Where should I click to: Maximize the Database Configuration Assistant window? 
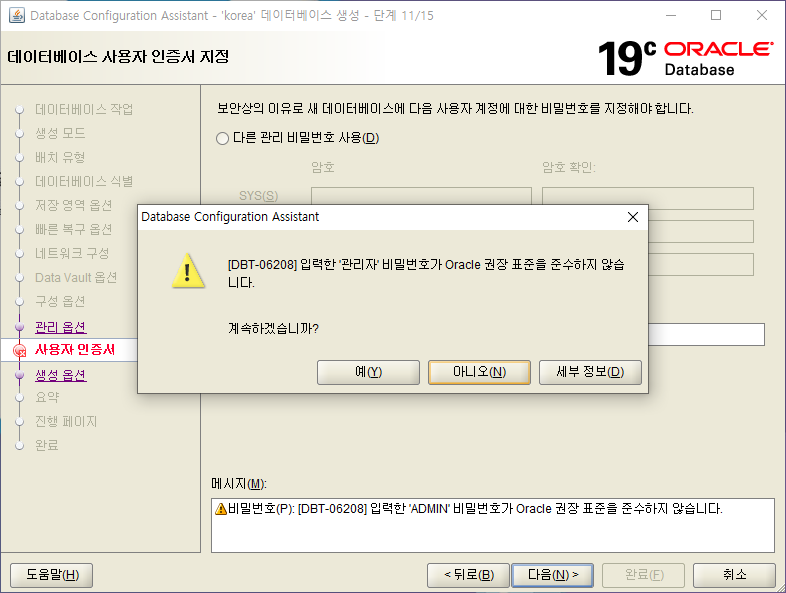click(x=716, y=16)
